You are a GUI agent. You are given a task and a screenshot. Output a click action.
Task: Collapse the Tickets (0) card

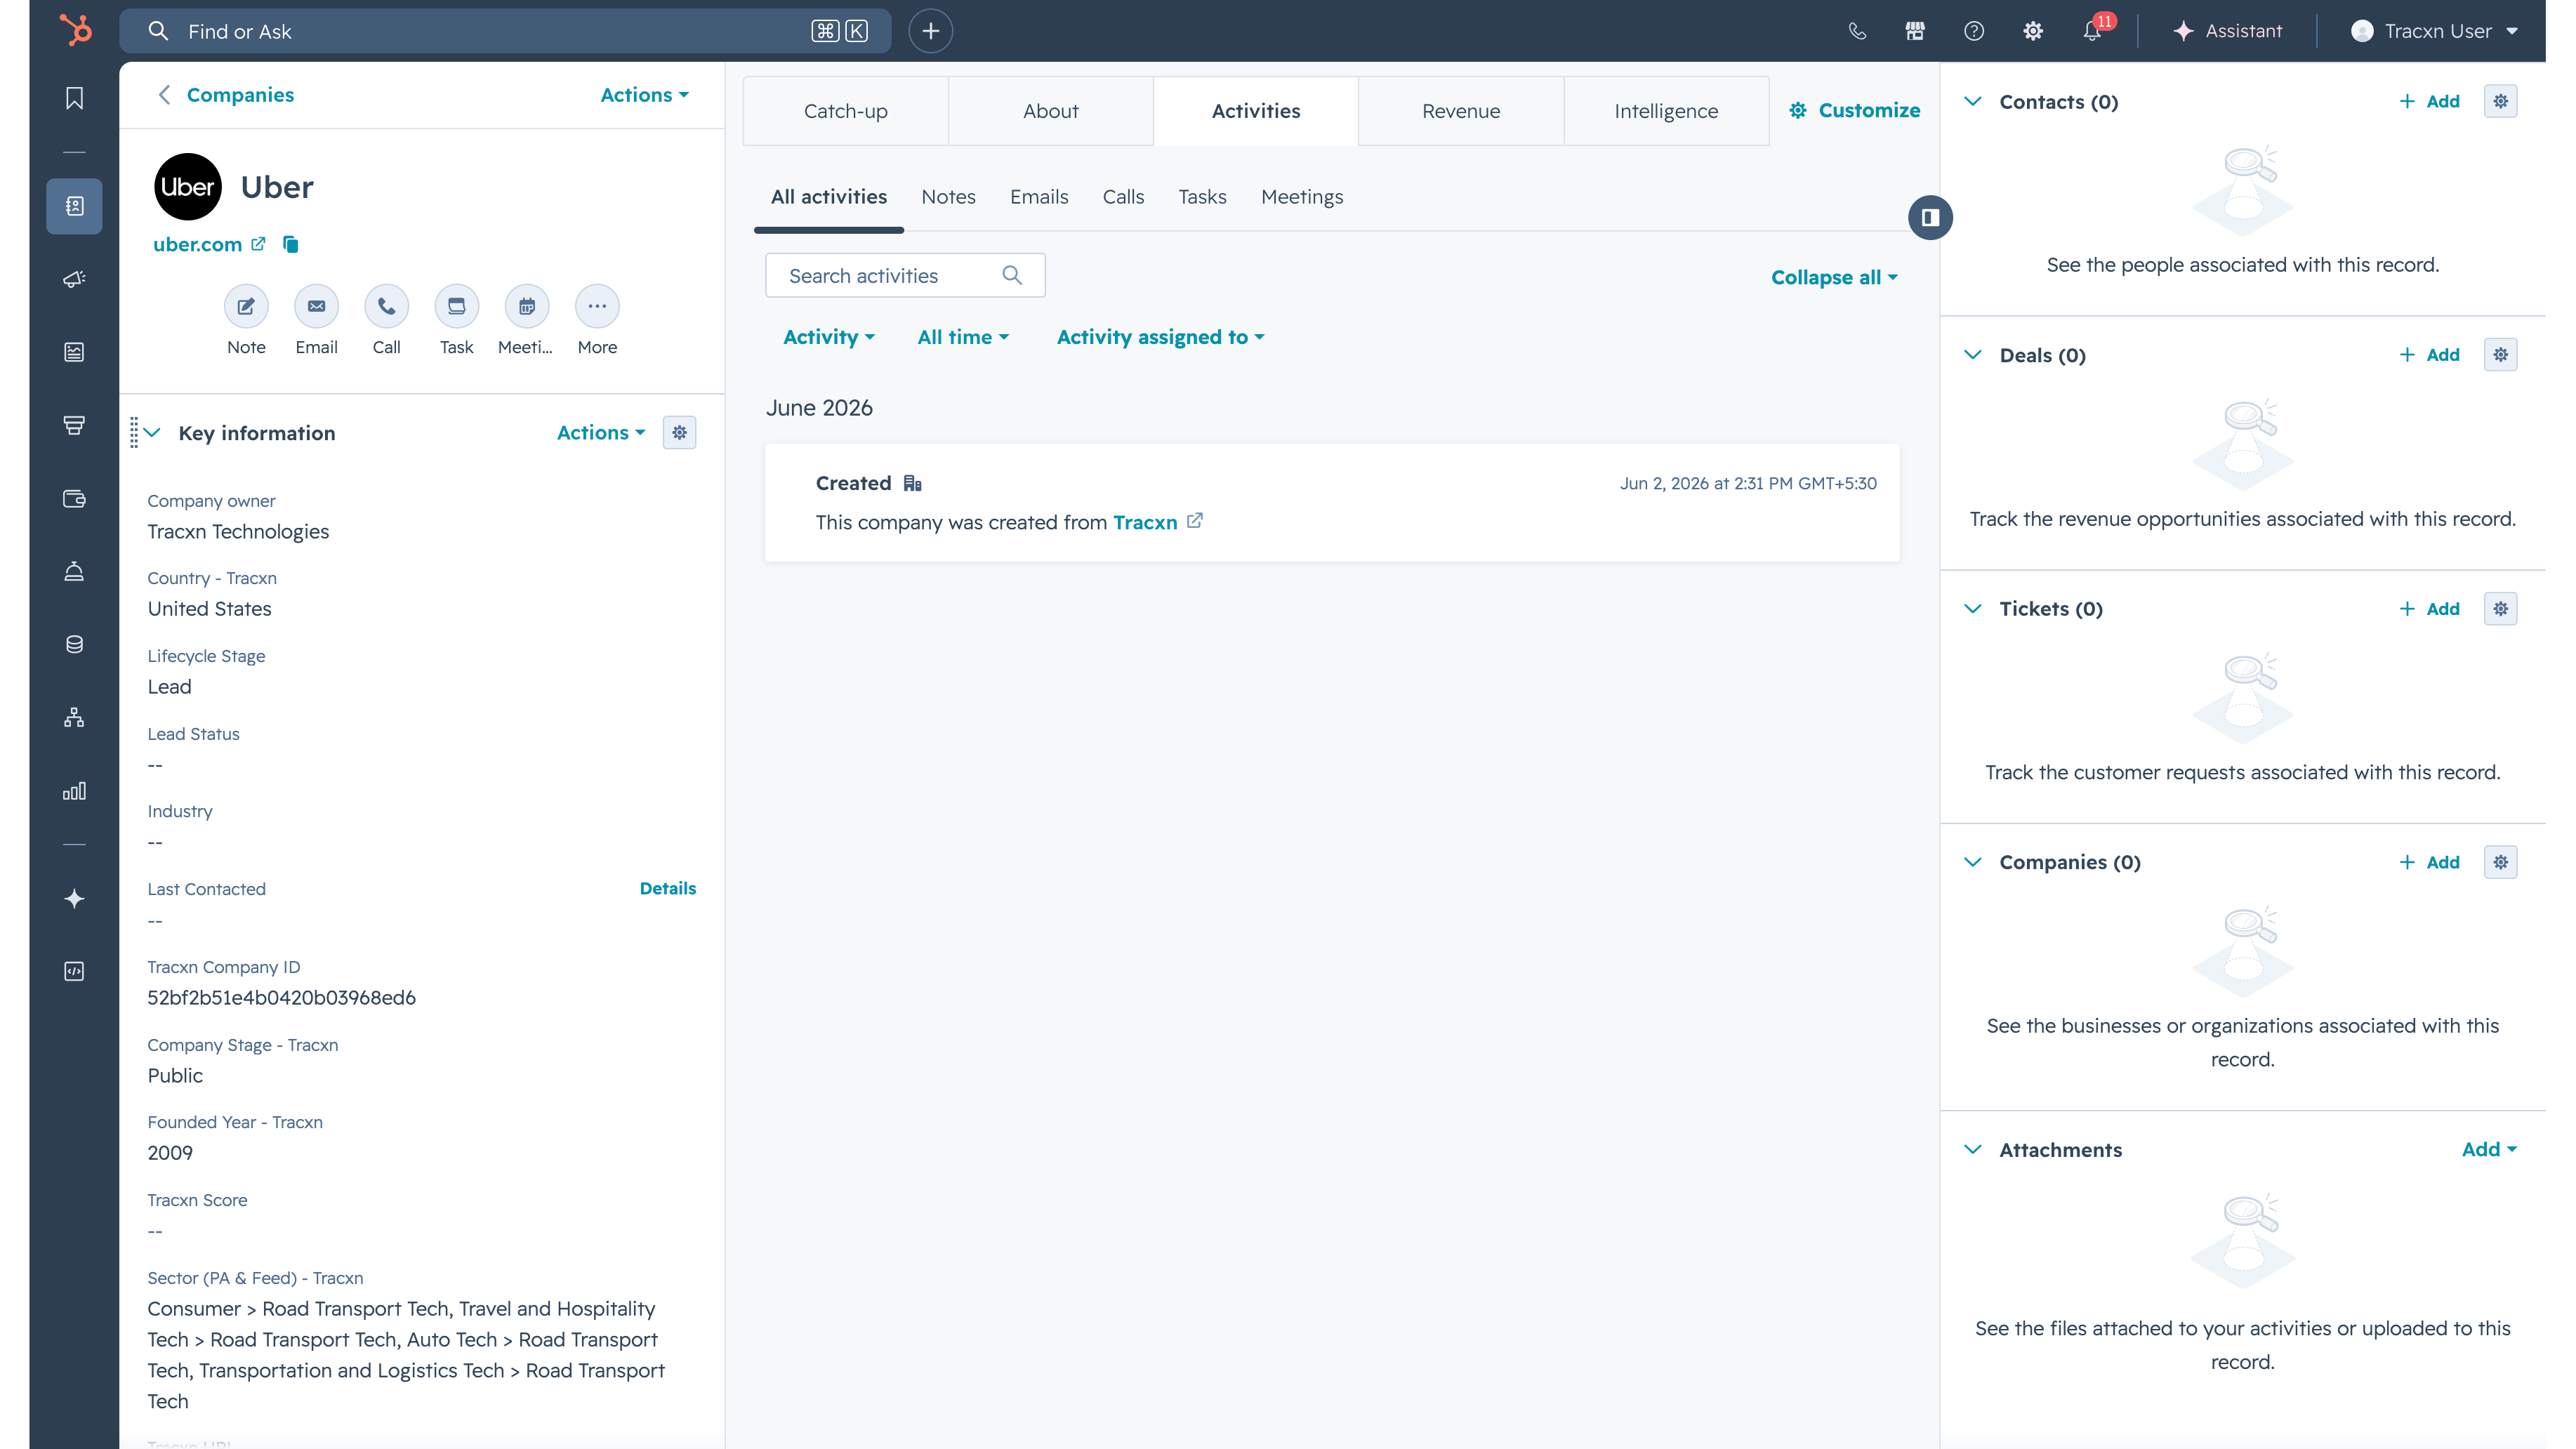[1972, 609]
